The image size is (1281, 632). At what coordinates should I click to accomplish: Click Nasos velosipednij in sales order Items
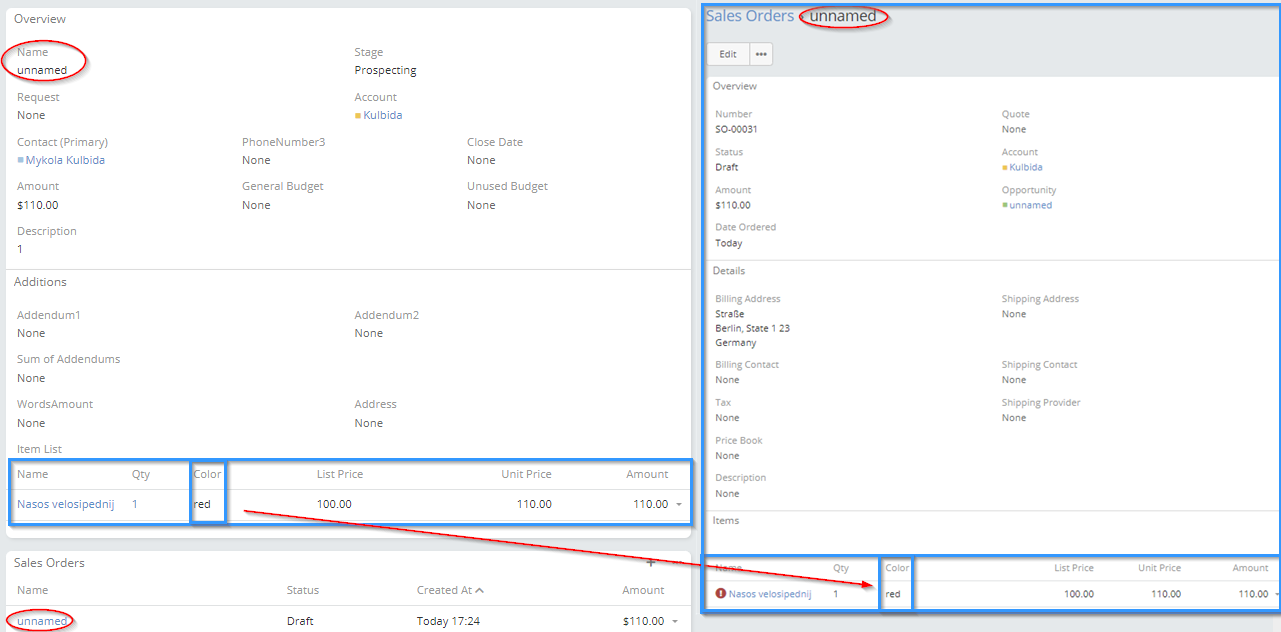tap(769, 594)
